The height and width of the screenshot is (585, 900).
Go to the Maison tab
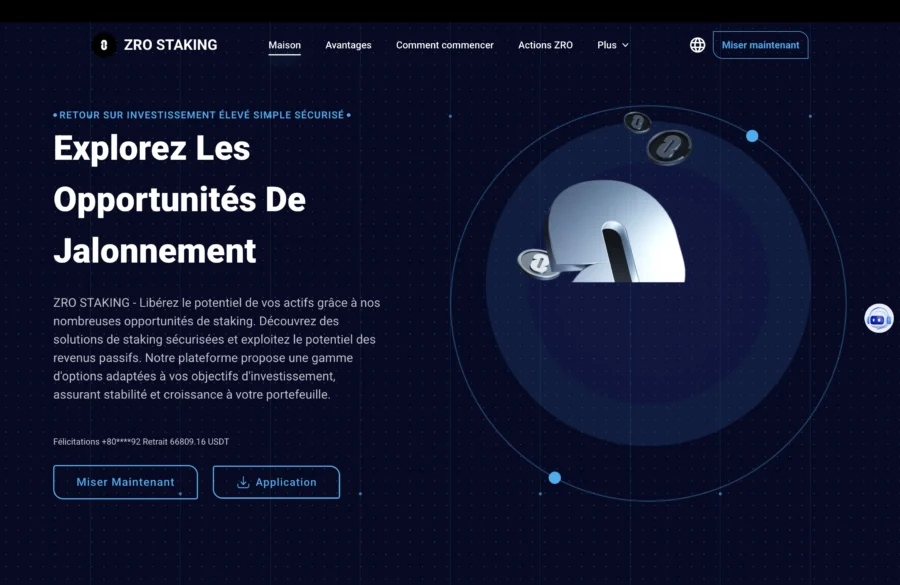(285, 45)
